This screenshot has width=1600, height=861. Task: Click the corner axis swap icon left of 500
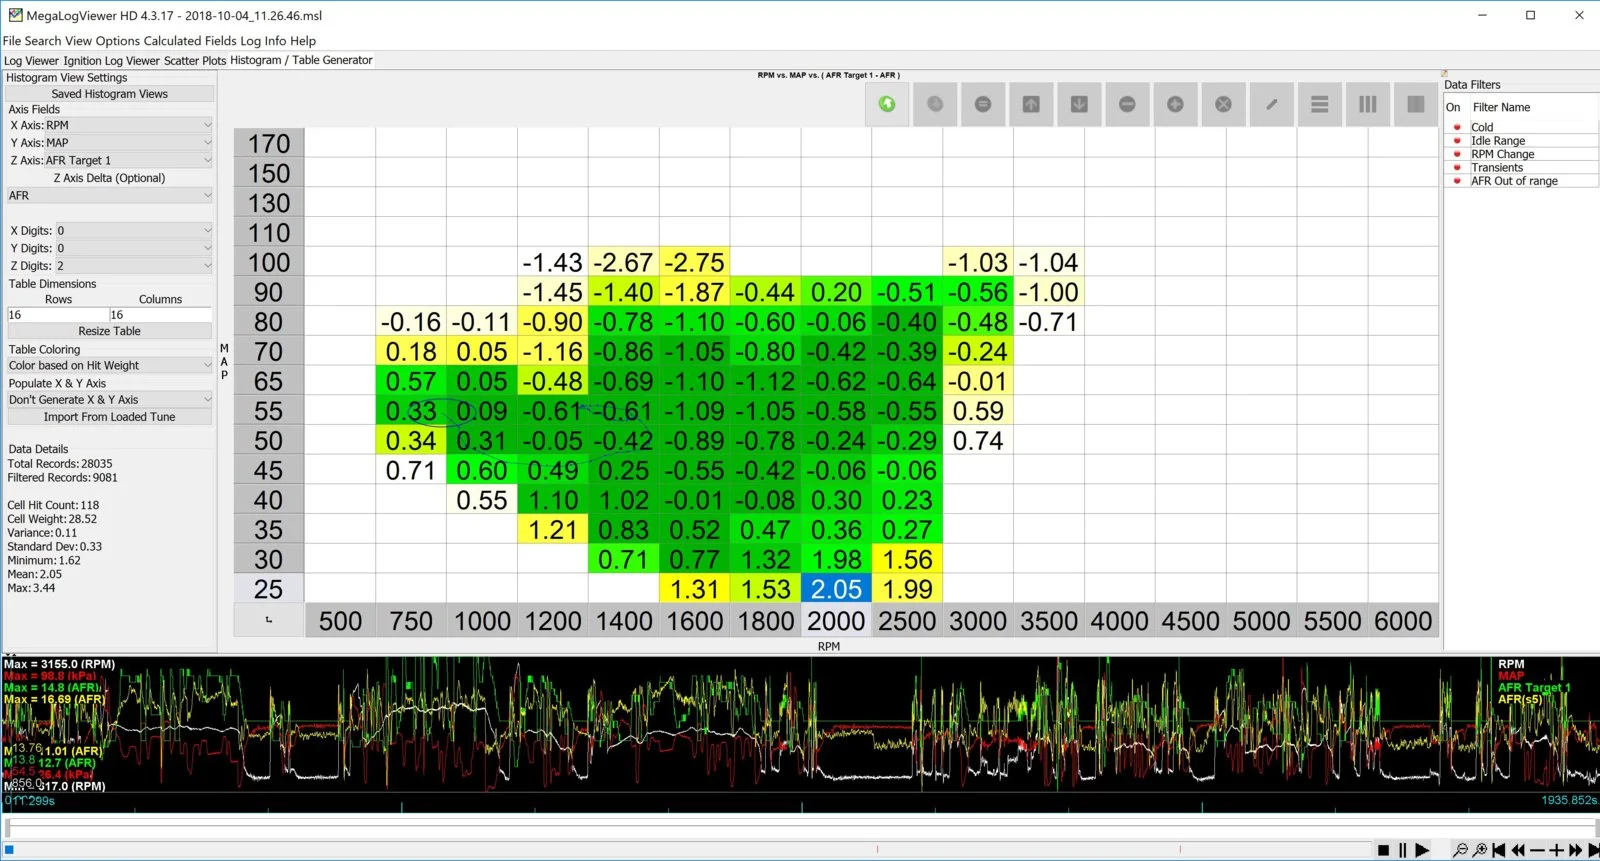pos(269,620)
